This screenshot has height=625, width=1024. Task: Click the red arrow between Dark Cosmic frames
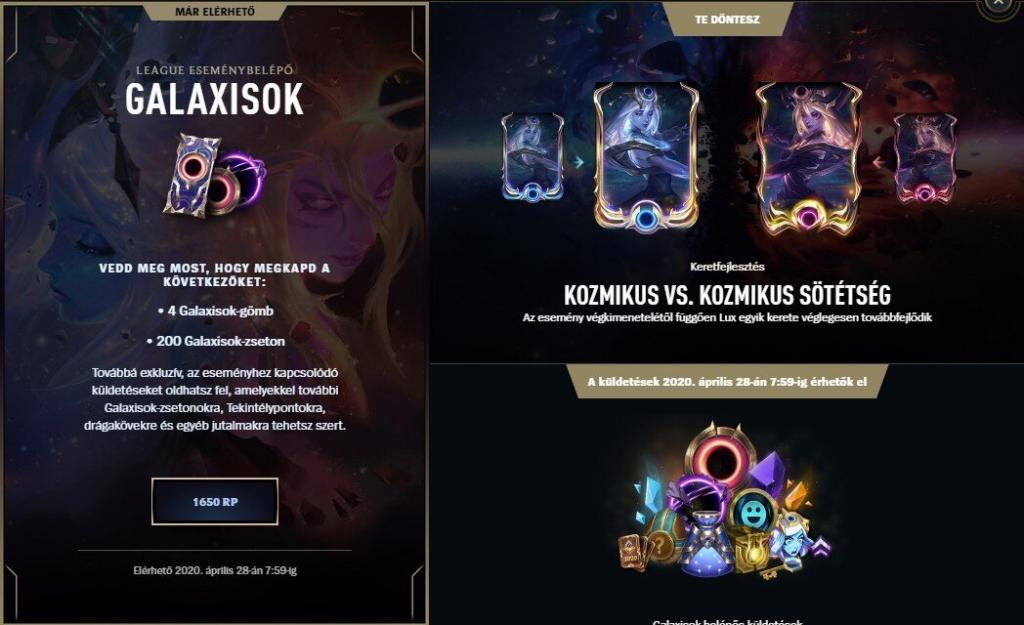pos(878,161)
